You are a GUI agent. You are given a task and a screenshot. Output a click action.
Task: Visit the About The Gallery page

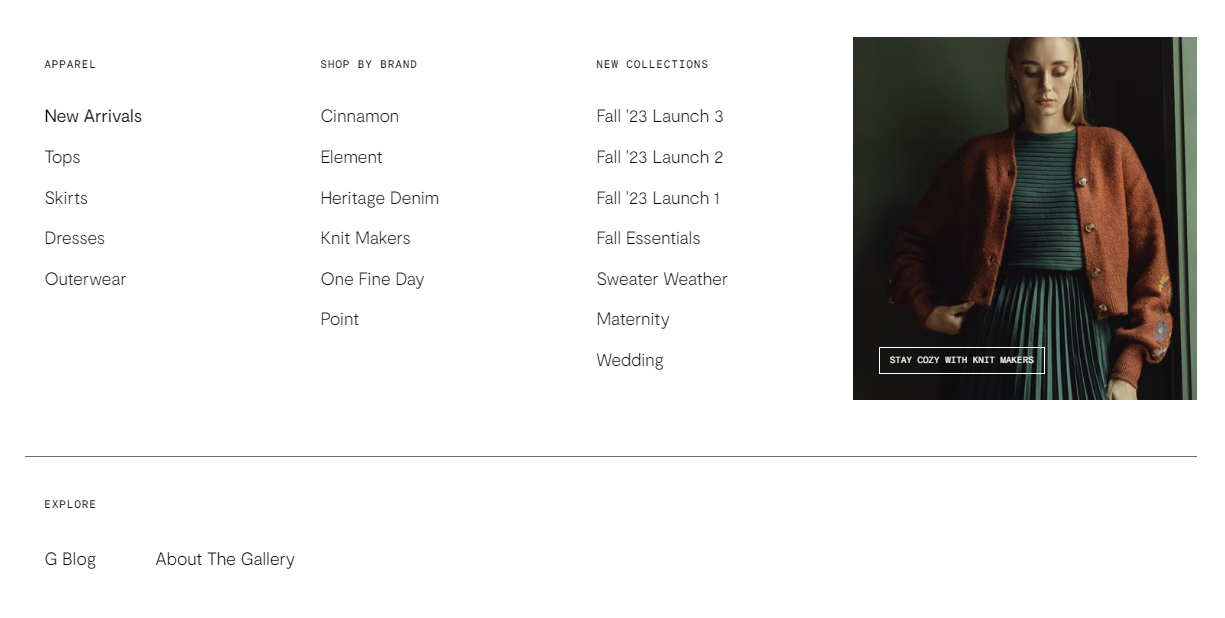click(x=225, y=559)
